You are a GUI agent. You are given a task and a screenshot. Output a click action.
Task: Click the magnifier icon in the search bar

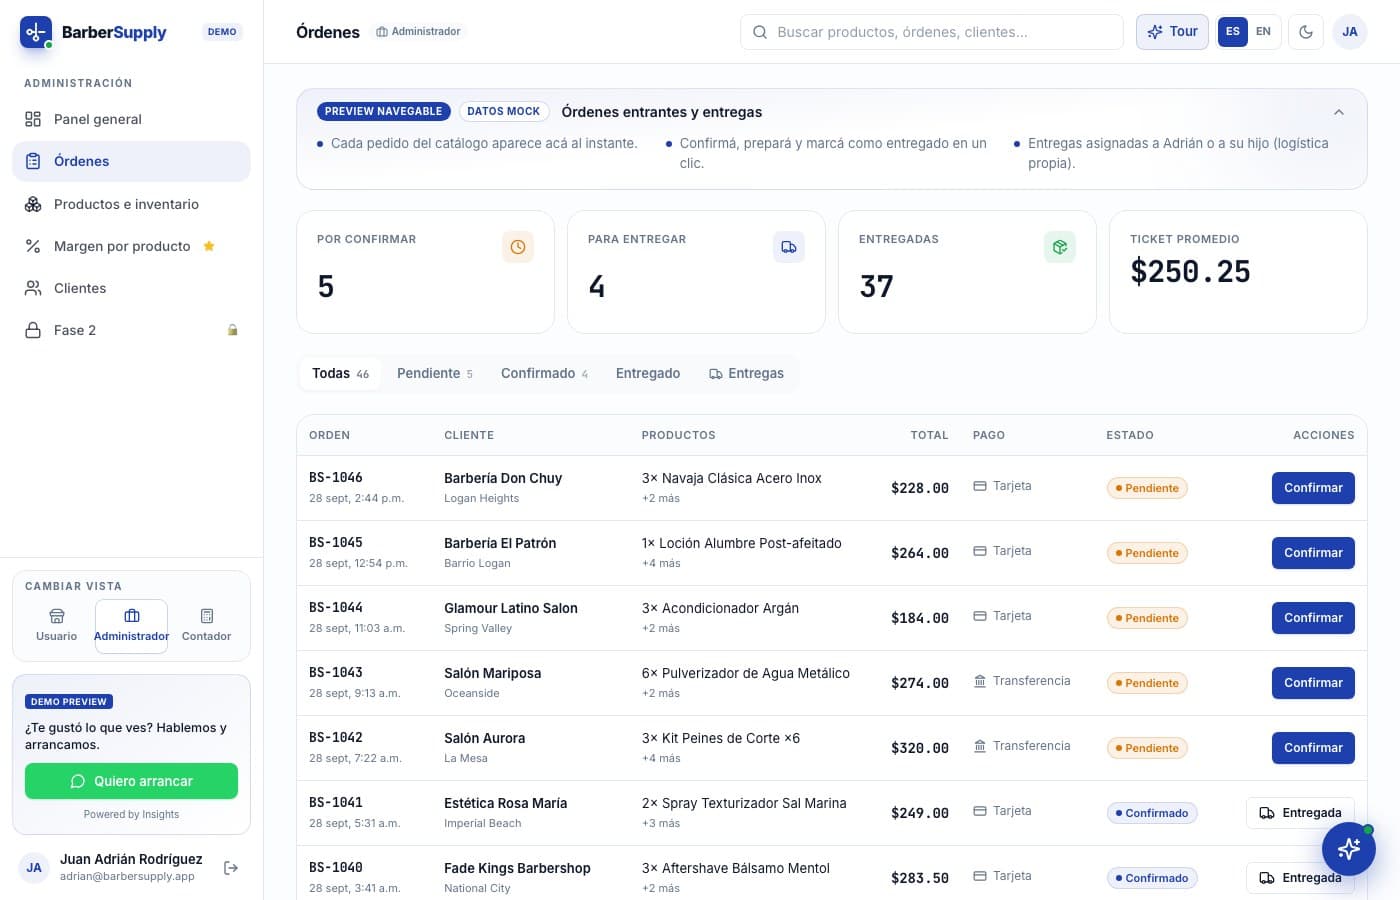[x=760, y=32]
